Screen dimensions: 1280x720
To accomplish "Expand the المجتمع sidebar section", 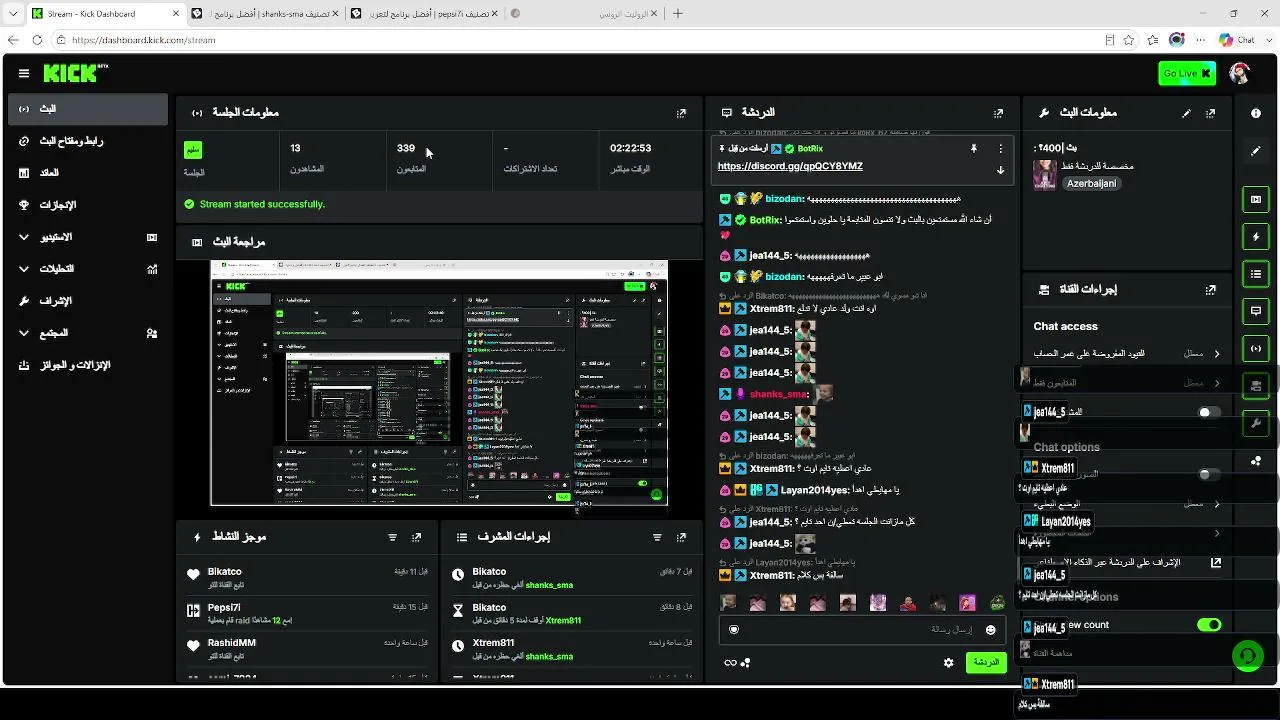I will [88, 333].
